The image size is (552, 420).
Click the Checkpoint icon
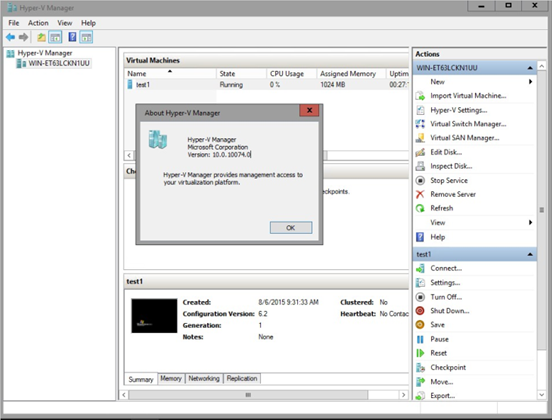tap(420, 368)
